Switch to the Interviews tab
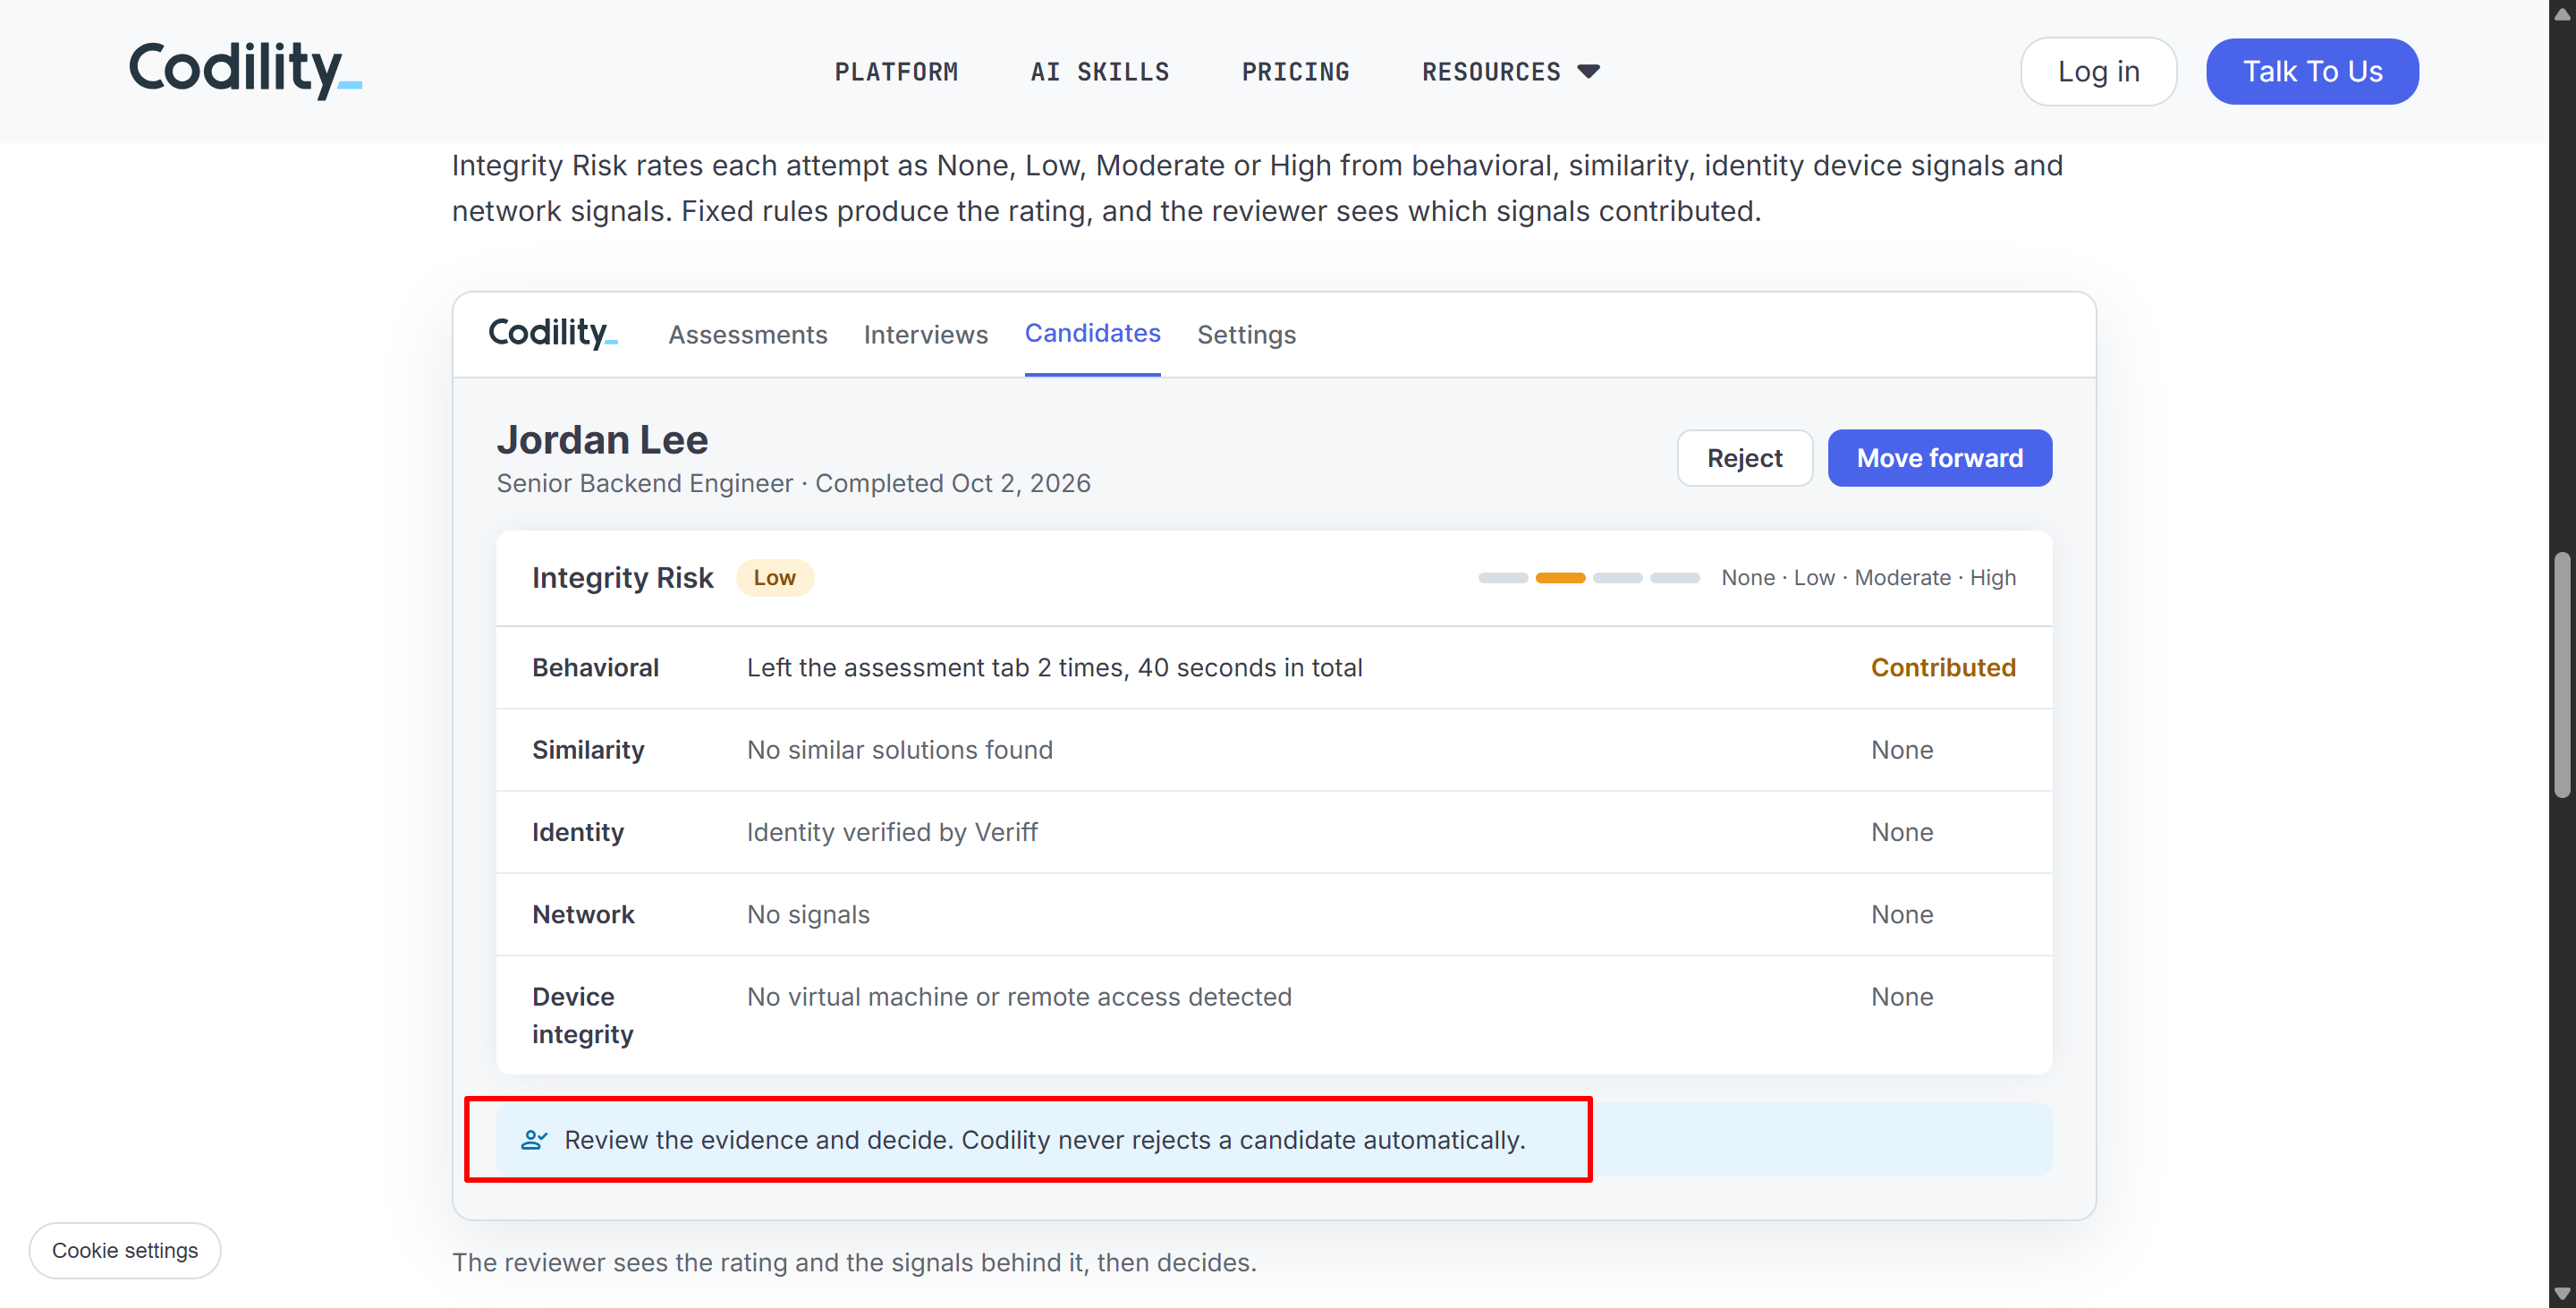Viewport: 2576px width, 1308px height. [x=925, y=334]
